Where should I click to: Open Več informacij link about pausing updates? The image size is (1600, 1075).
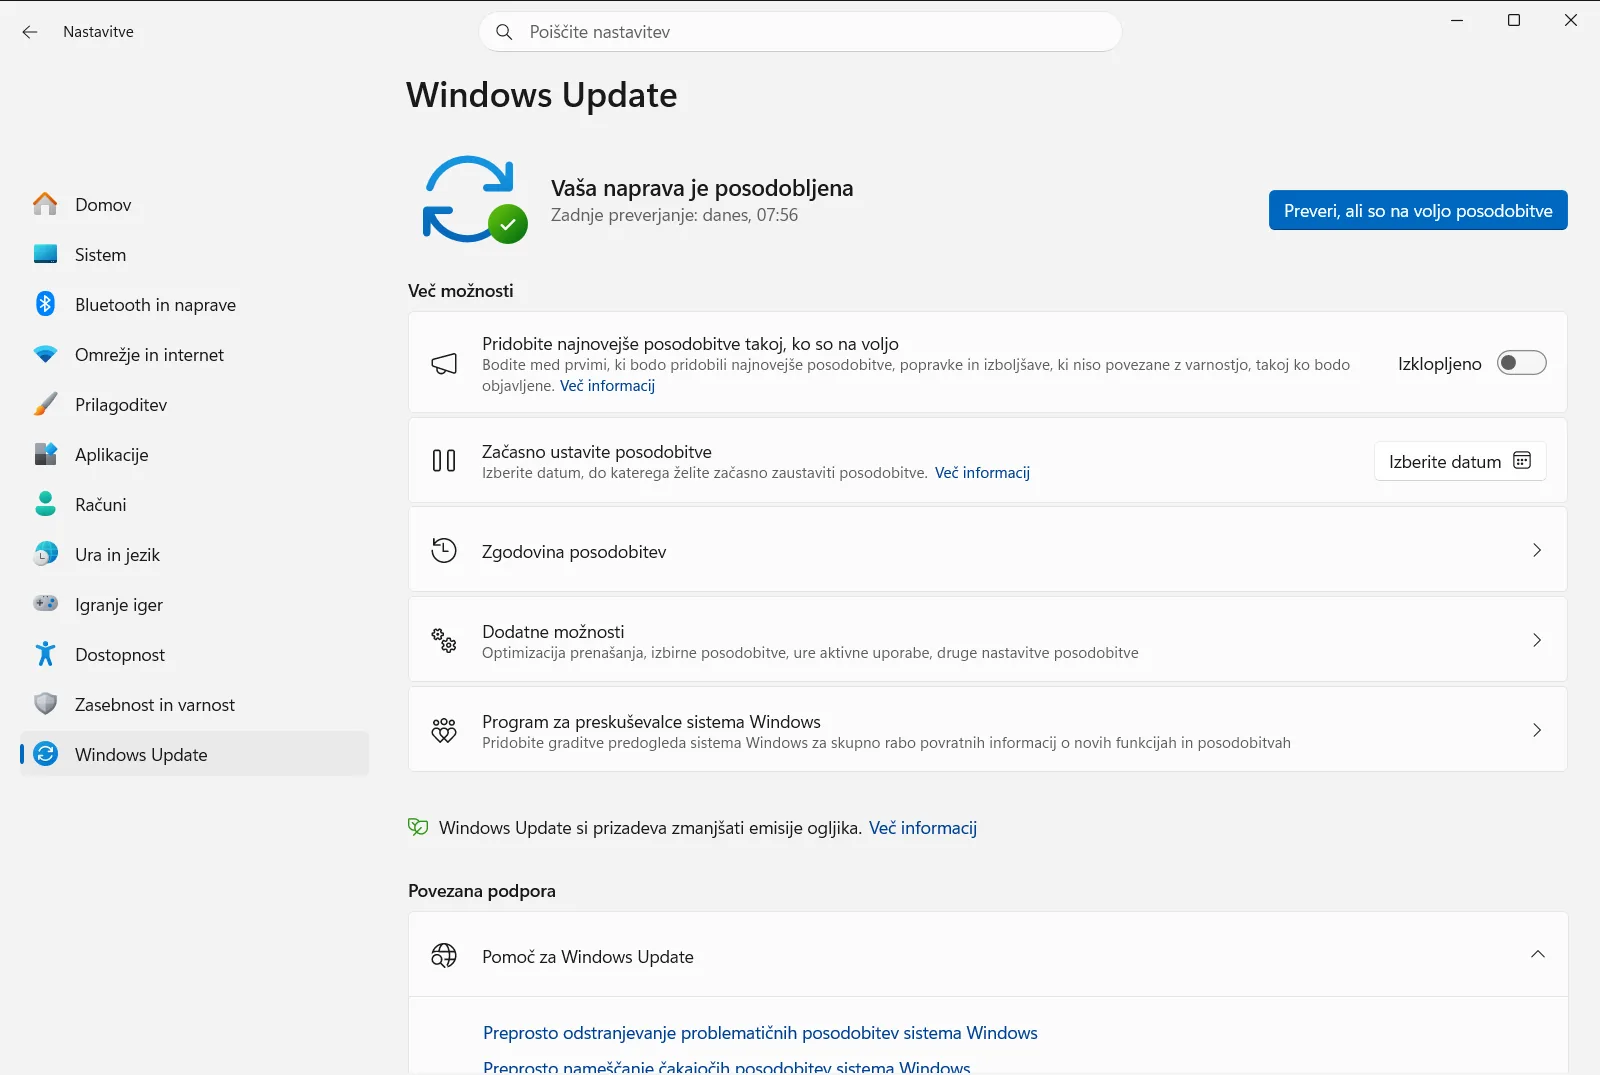coord(982,473)
